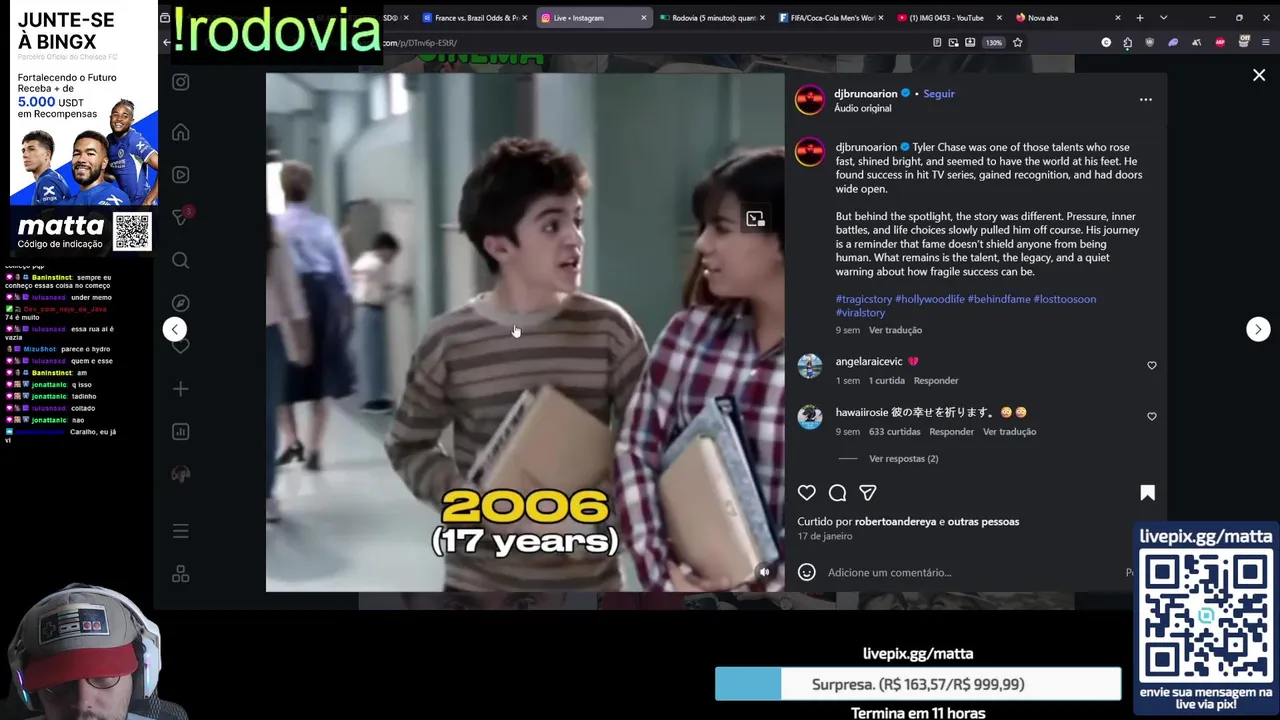Switch to the 'Nova aba' tab

pyautogui.click(x=1068, y=18)
